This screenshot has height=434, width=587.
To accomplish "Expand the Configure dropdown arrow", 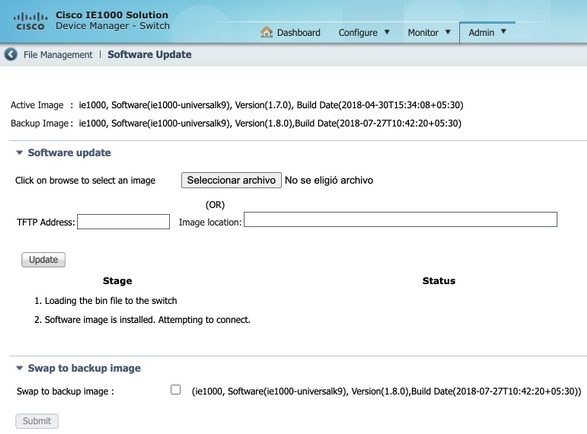I will (x=387, y=32).
